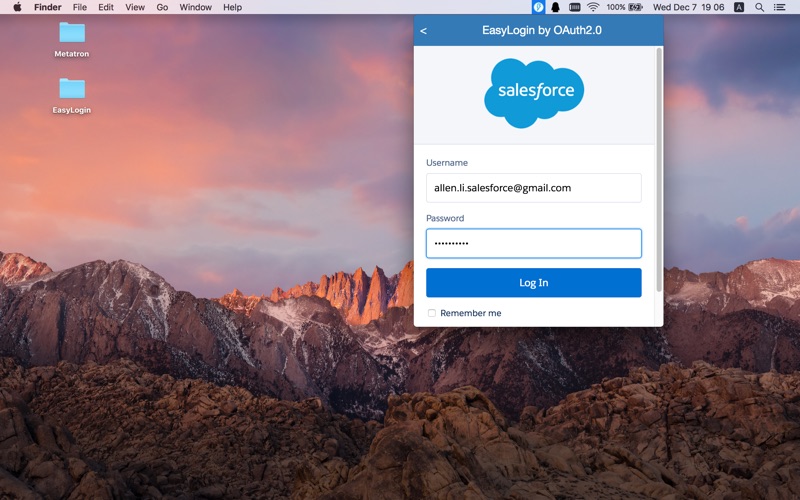Select the Metatron folder on desktop
800x500 pixels.
pos(72,39)
